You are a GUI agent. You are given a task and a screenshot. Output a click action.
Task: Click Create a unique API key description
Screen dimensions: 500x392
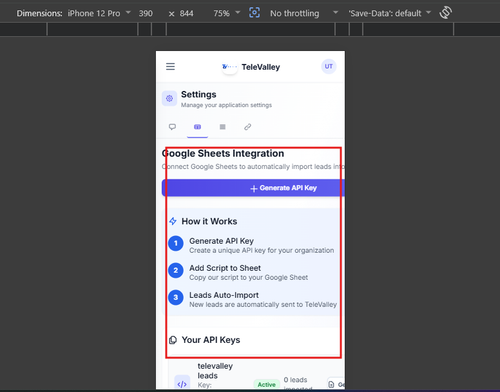tap(262, 250)
